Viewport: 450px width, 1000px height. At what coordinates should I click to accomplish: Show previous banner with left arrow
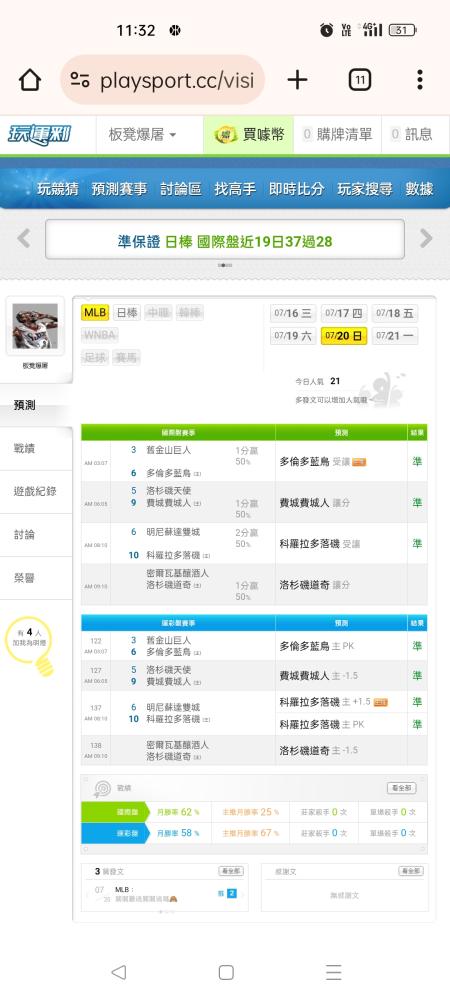coord(24,239)
